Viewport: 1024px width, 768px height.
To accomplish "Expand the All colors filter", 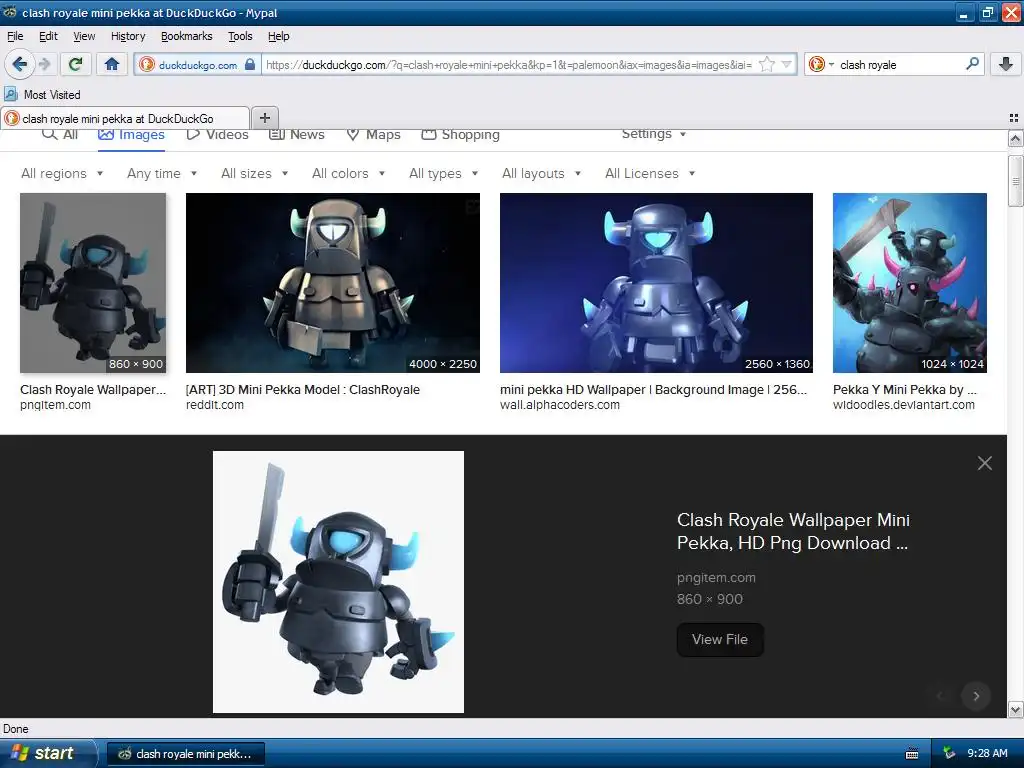I will (x=349, y=173).
